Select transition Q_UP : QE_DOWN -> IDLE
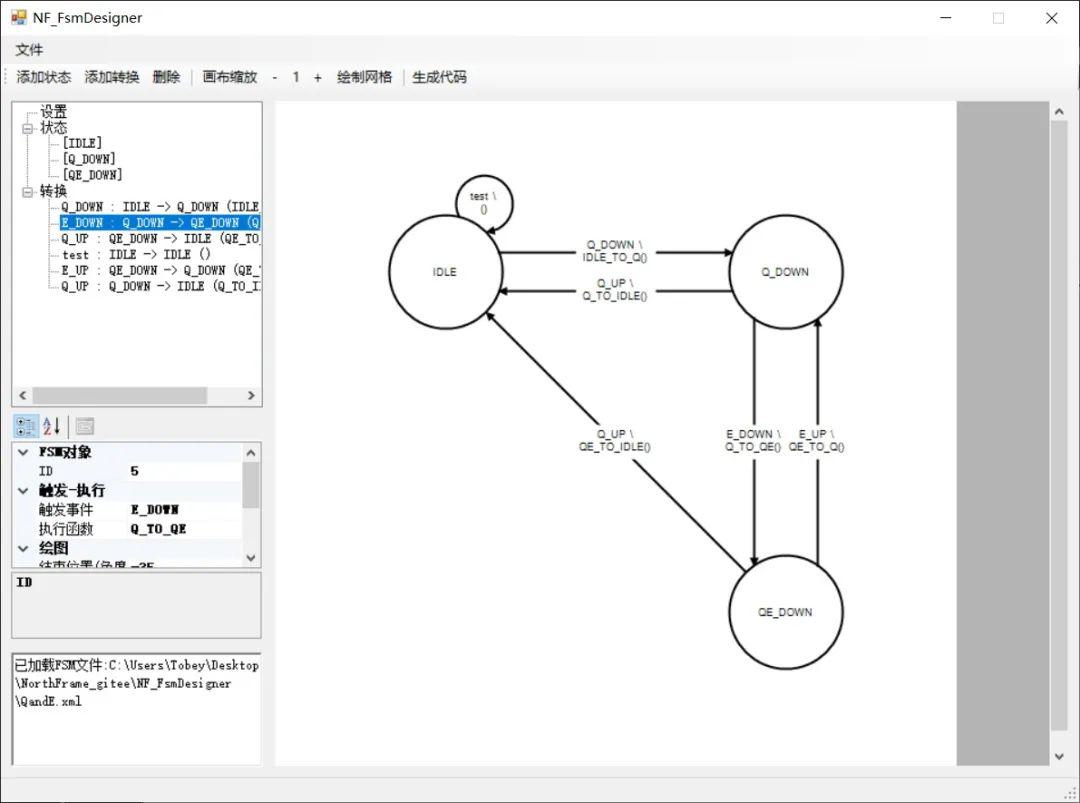The image size is (1080, 803). [x=160, y=238]
